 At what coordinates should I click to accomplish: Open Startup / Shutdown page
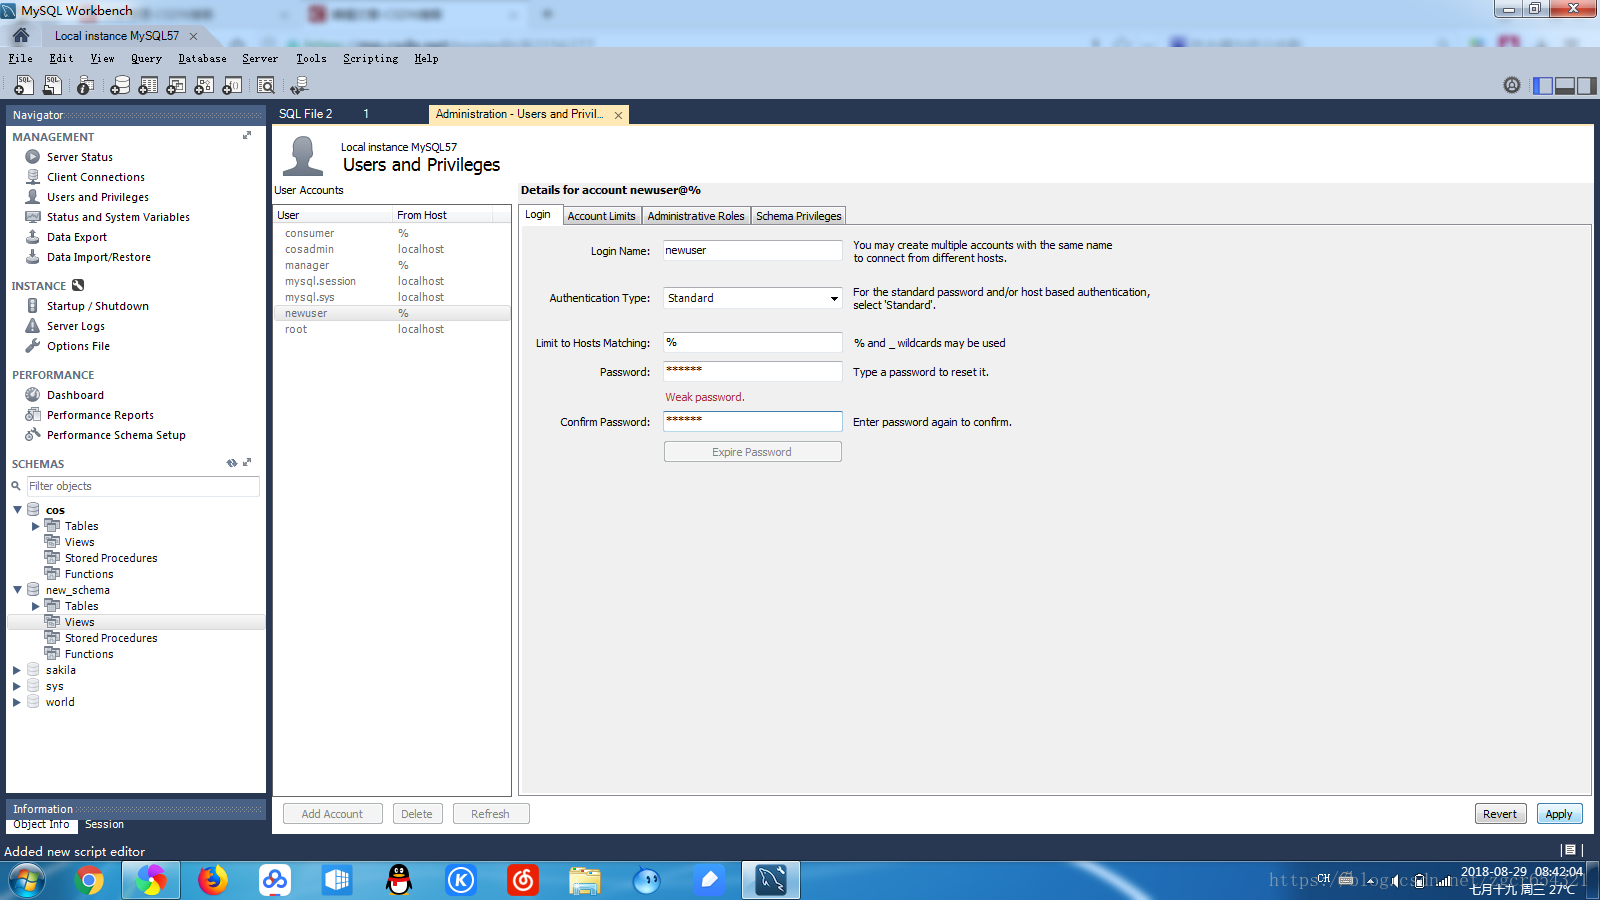(97, 306)
